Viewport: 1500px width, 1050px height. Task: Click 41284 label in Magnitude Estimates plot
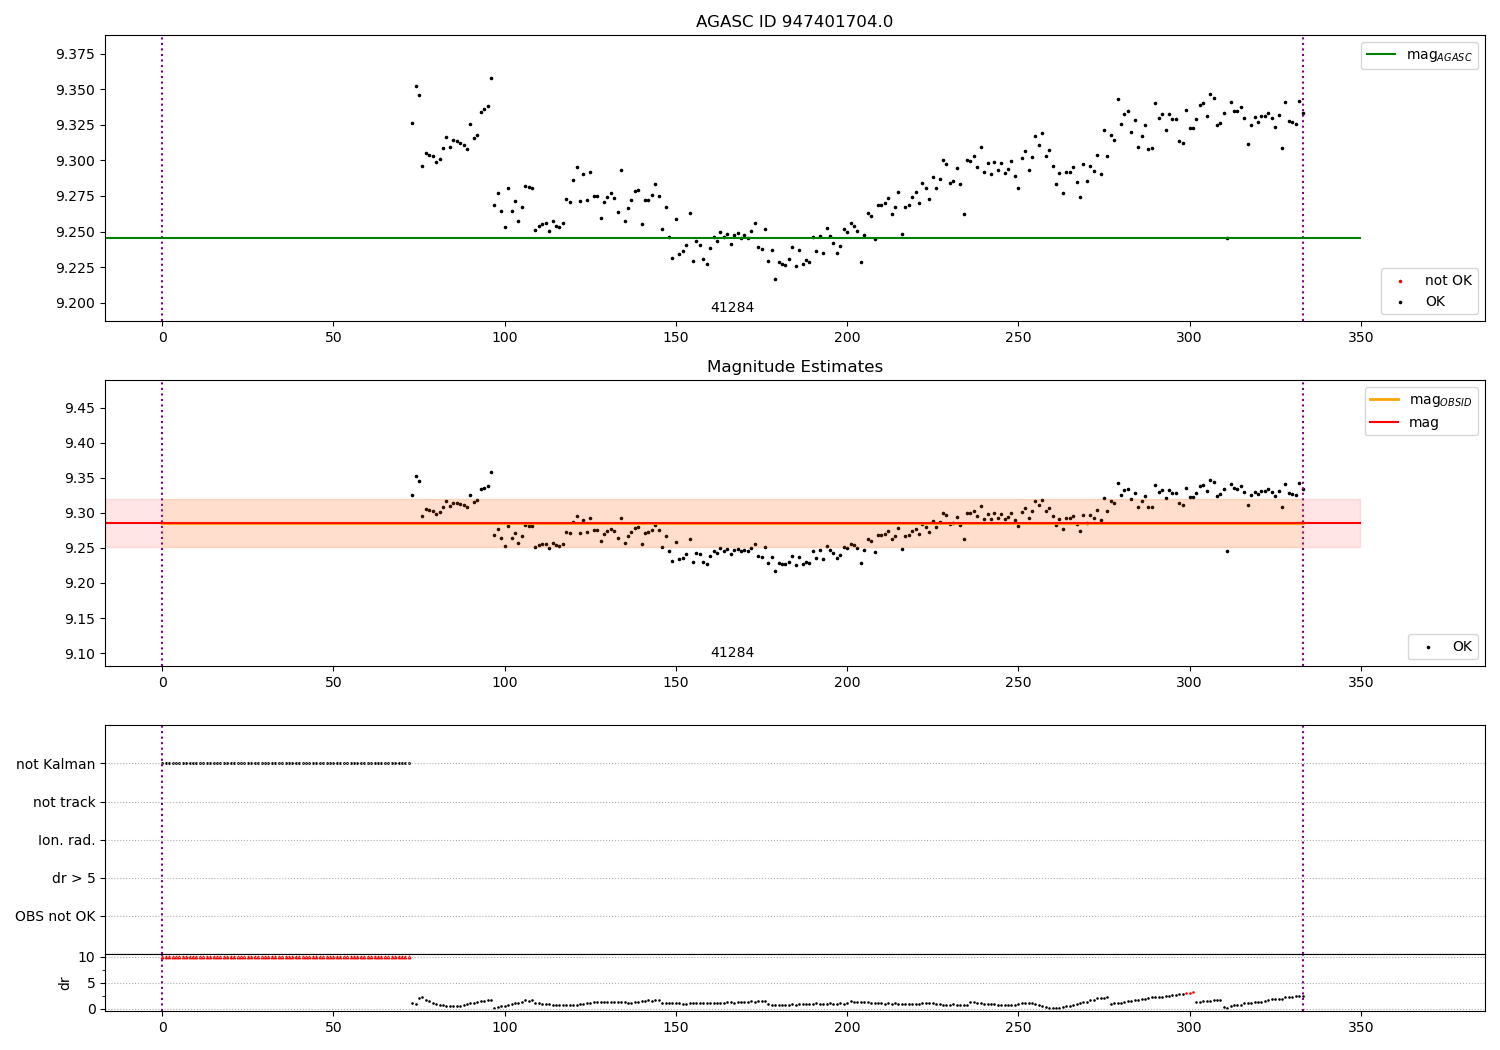732,653
